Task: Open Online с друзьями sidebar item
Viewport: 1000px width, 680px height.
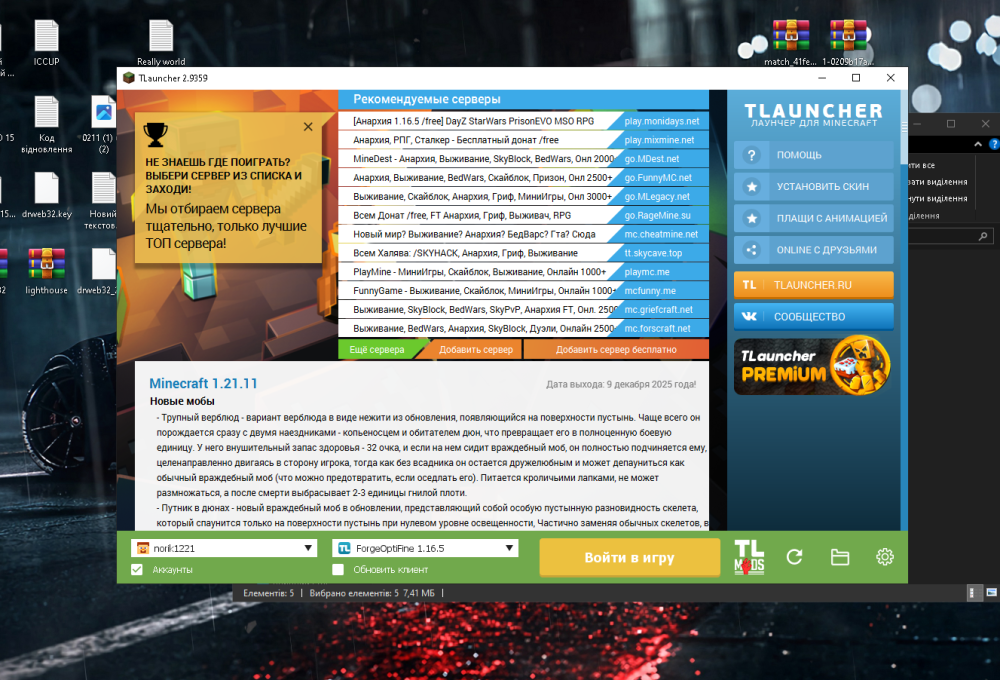Action: [813, 250]
